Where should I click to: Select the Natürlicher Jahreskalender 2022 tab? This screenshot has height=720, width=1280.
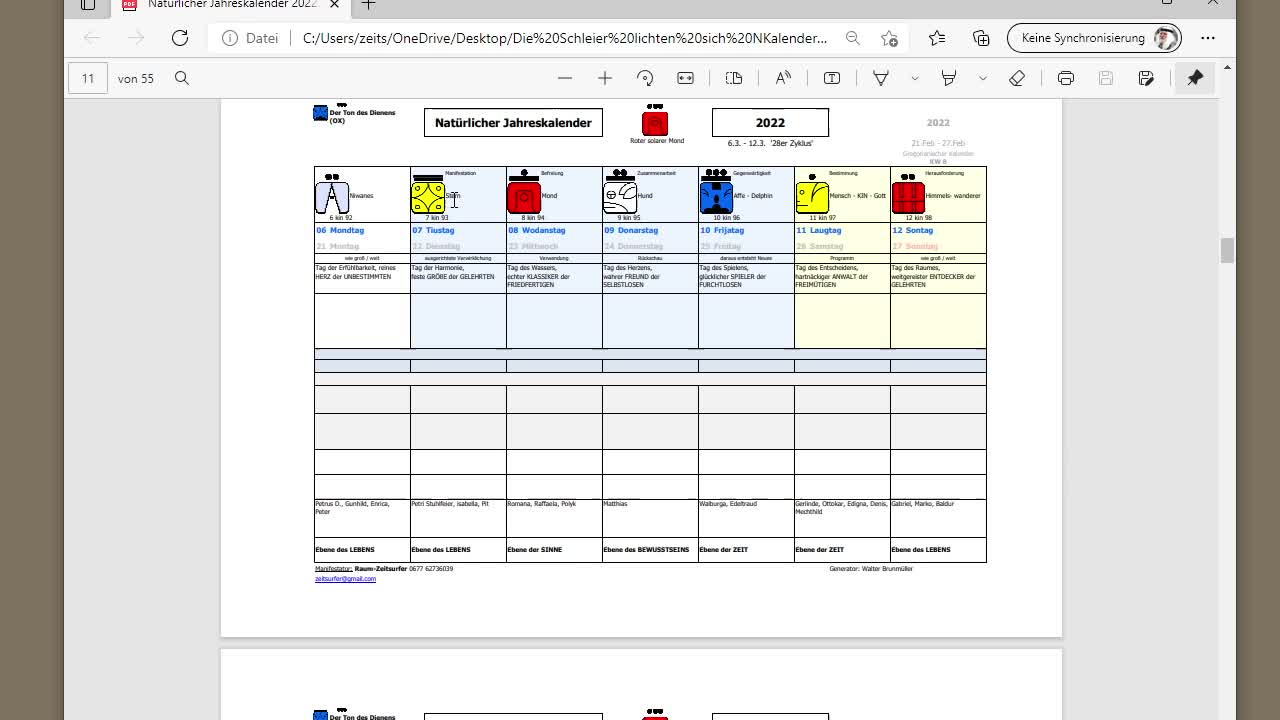coord(230,5)
